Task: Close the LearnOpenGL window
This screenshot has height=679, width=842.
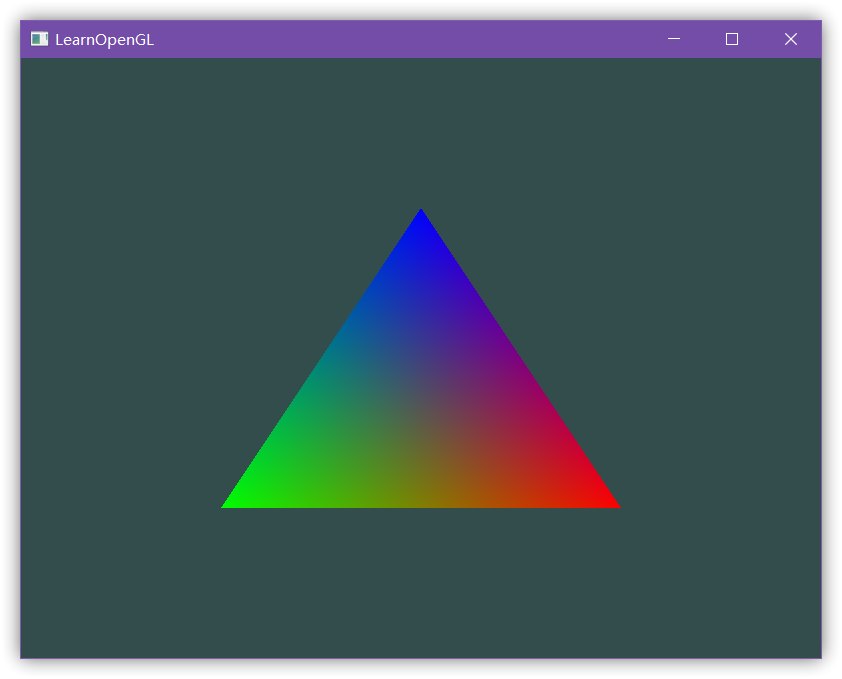Action: (x=791, y=39)
